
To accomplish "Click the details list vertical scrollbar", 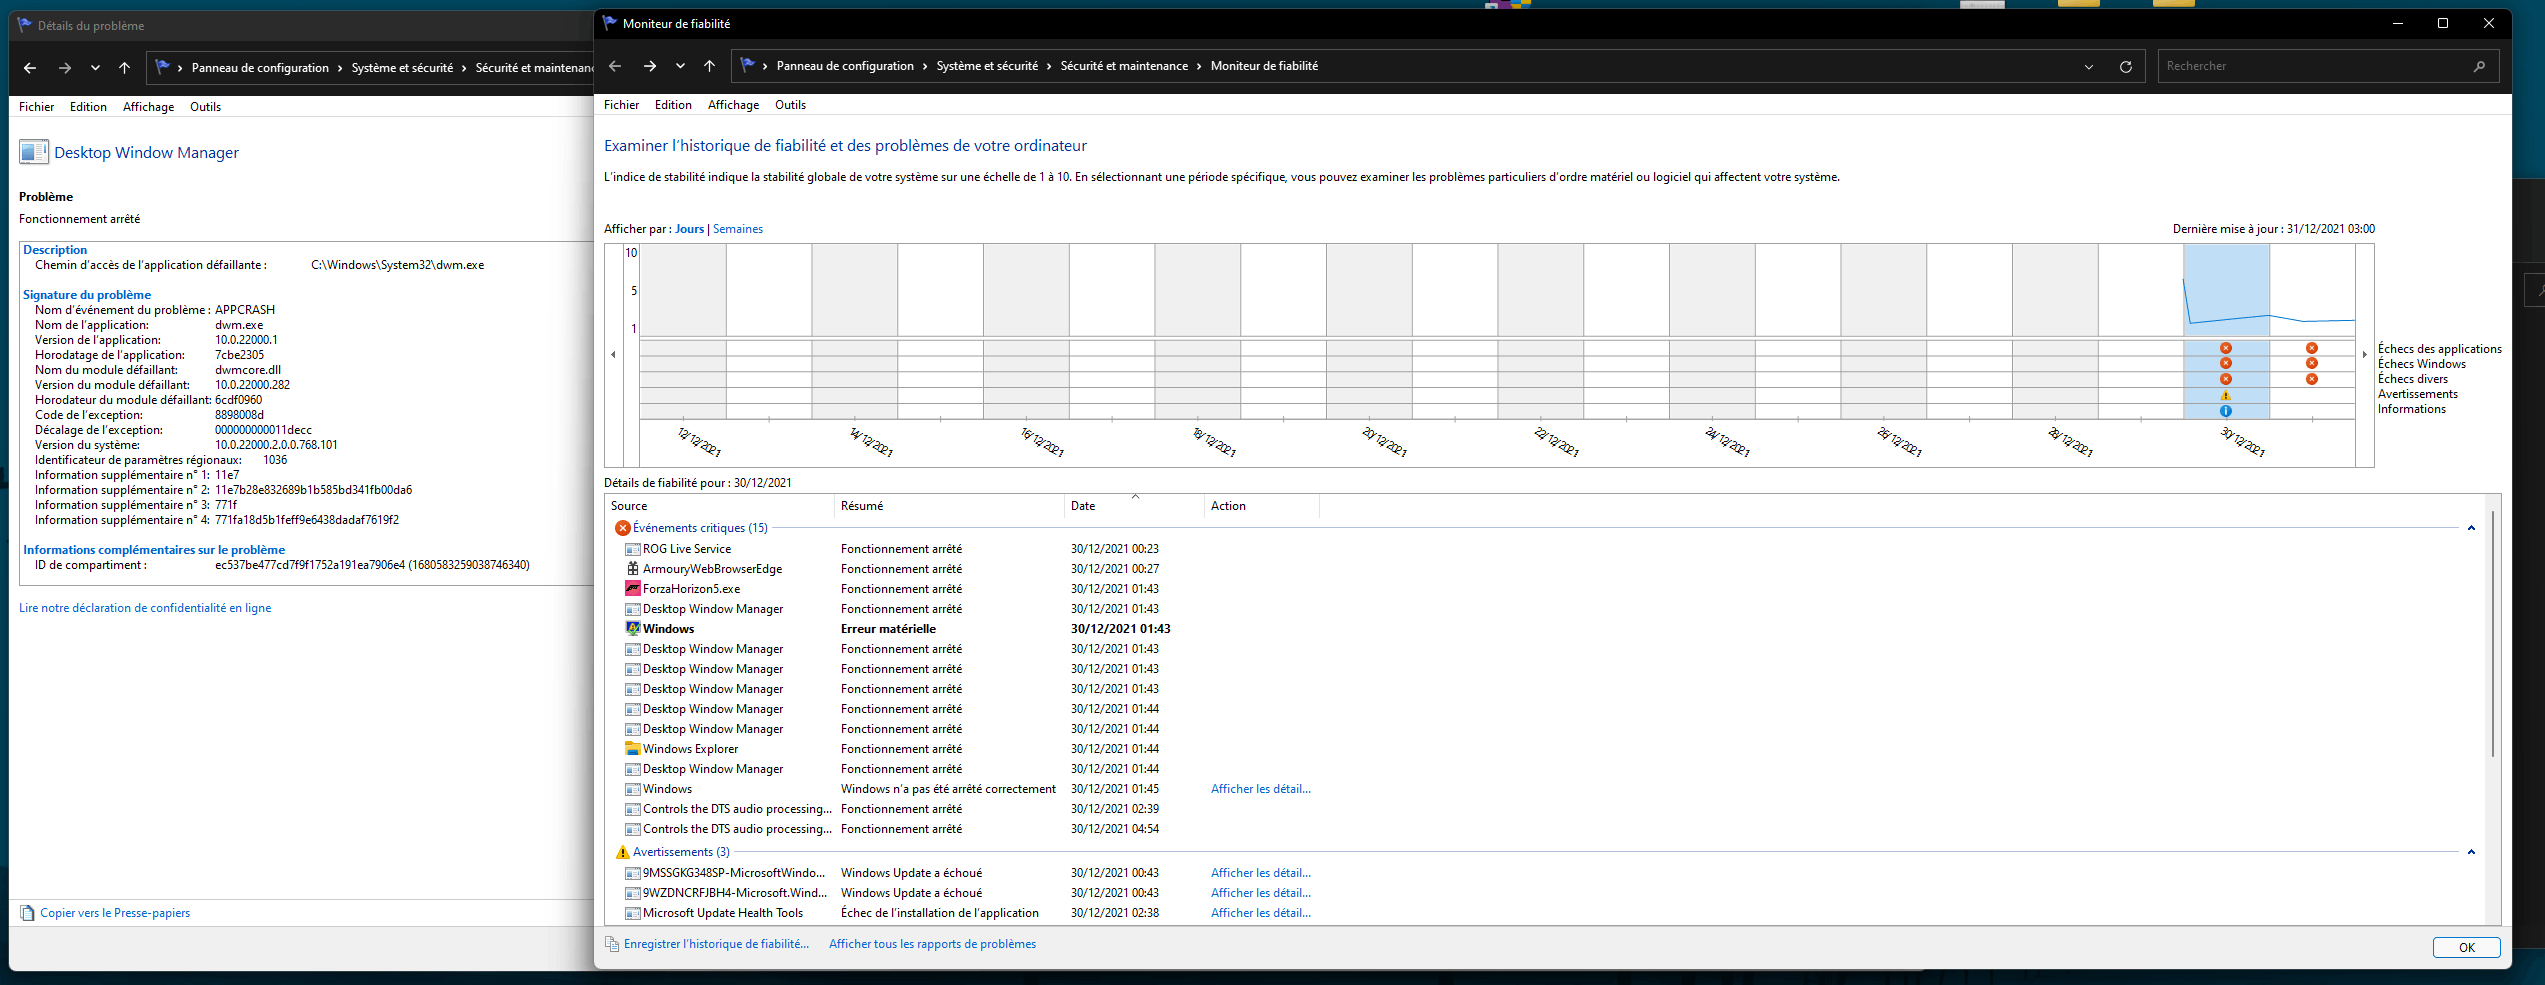I will pyautogui.click(x=2492, y=634).
